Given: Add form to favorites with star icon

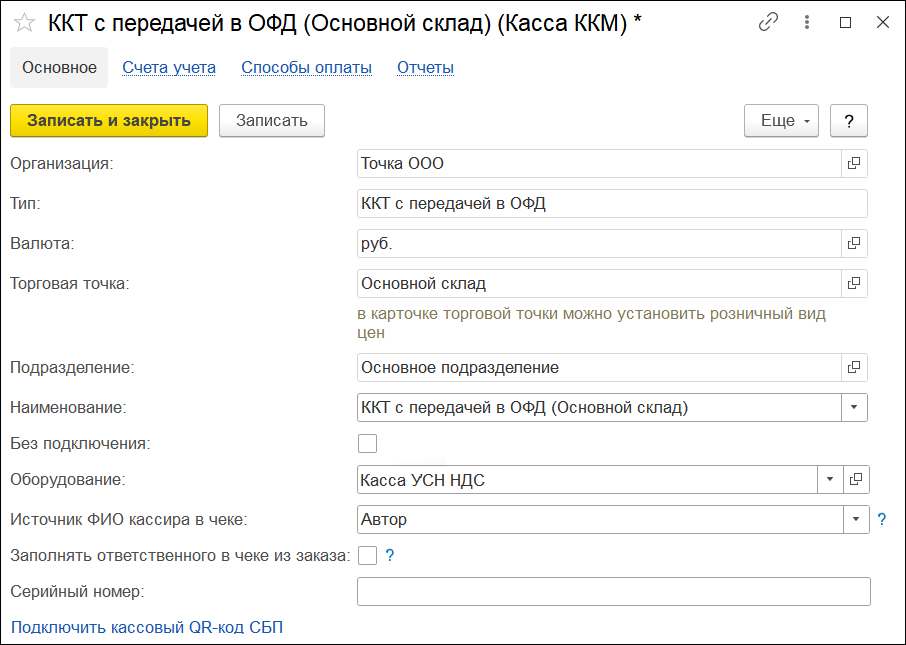Looking at the screenshot, I should (24, 22).
